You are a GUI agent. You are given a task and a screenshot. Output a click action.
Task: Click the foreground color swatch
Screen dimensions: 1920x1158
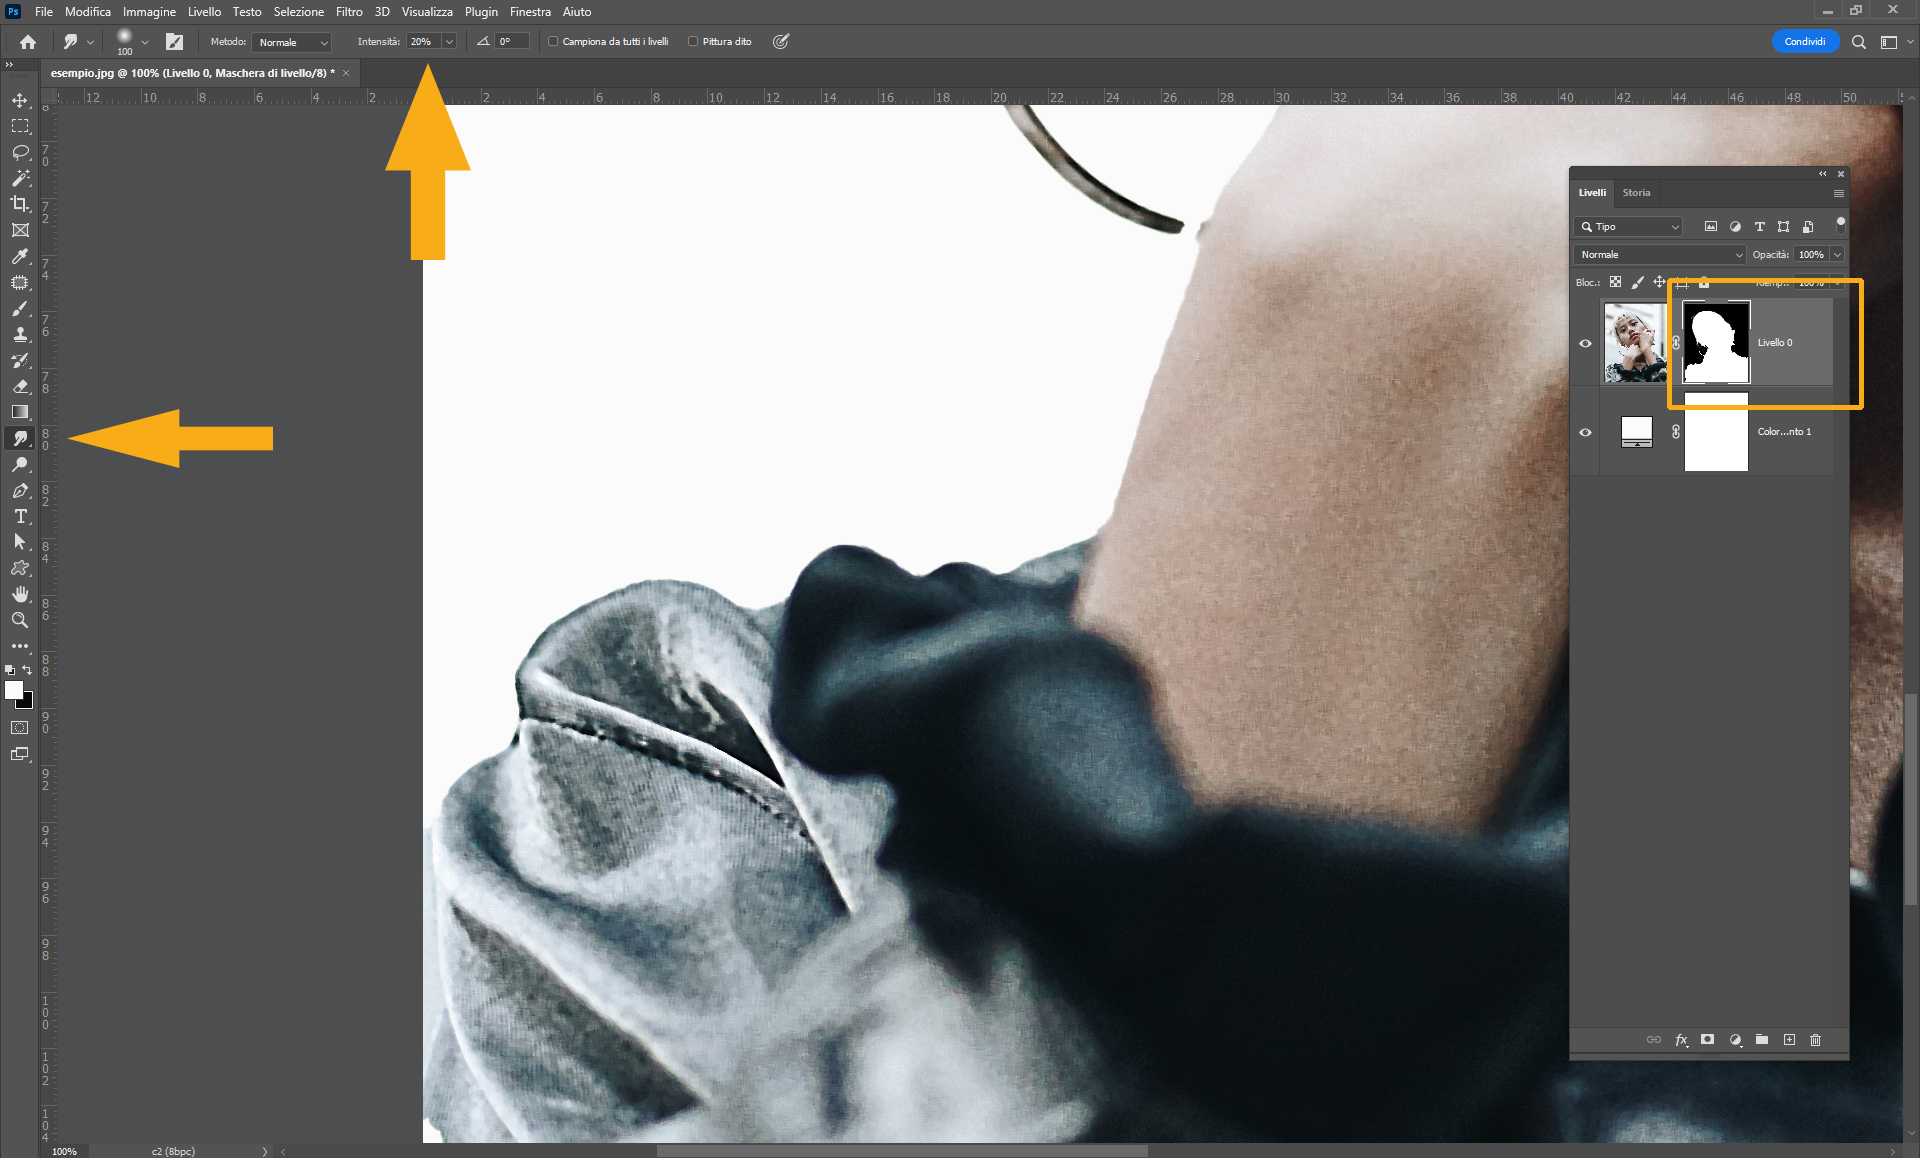(14, 690)
